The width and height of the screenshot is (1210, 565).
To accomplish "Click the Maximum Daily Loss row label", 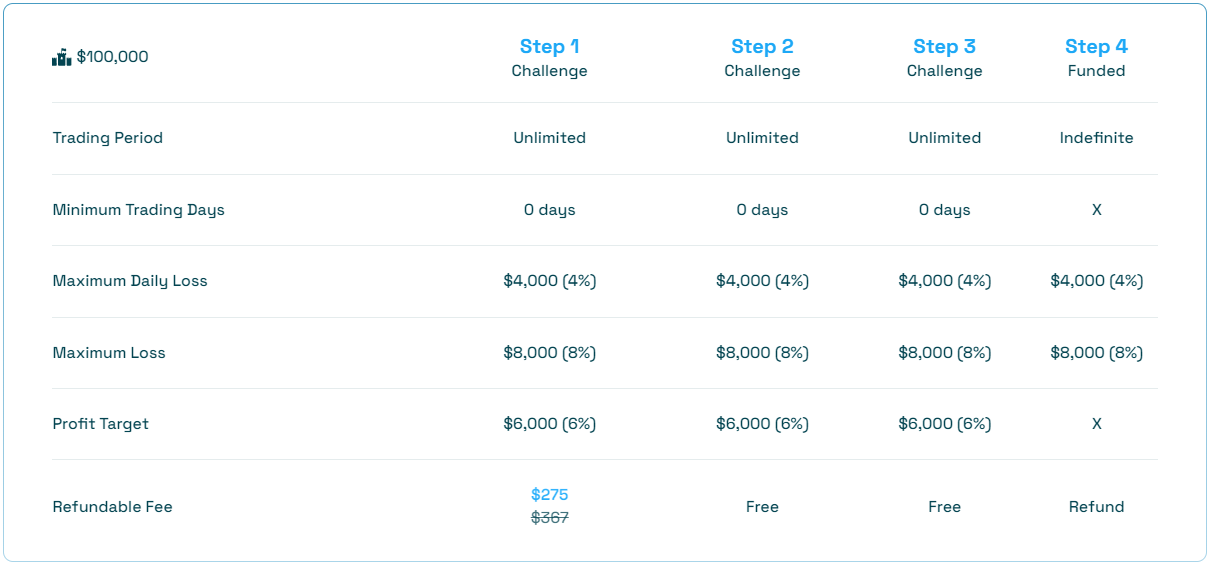I will [x=130, y=281].
